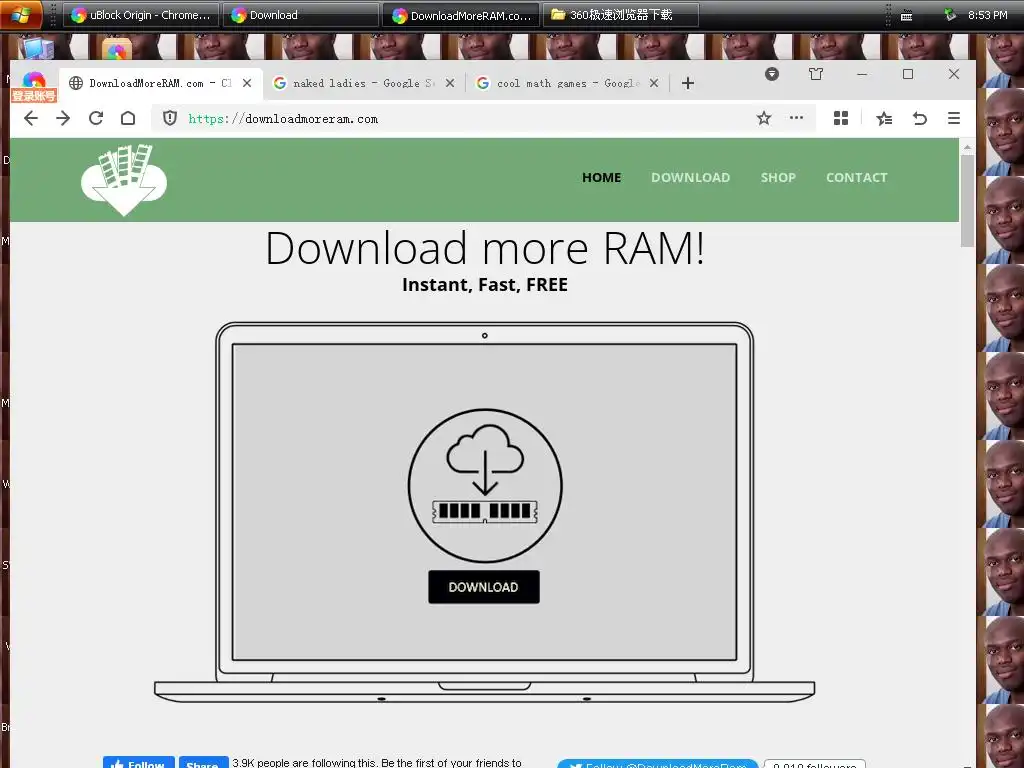Click the undo closed tab icon

tap(920, 118)
